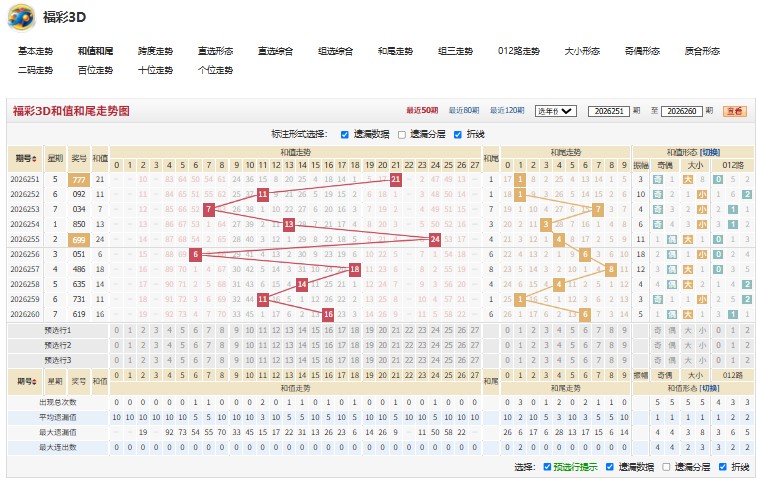Open 百位走势 menu item
The width and height of the screenshot is (758, 479).
point(95,70)
